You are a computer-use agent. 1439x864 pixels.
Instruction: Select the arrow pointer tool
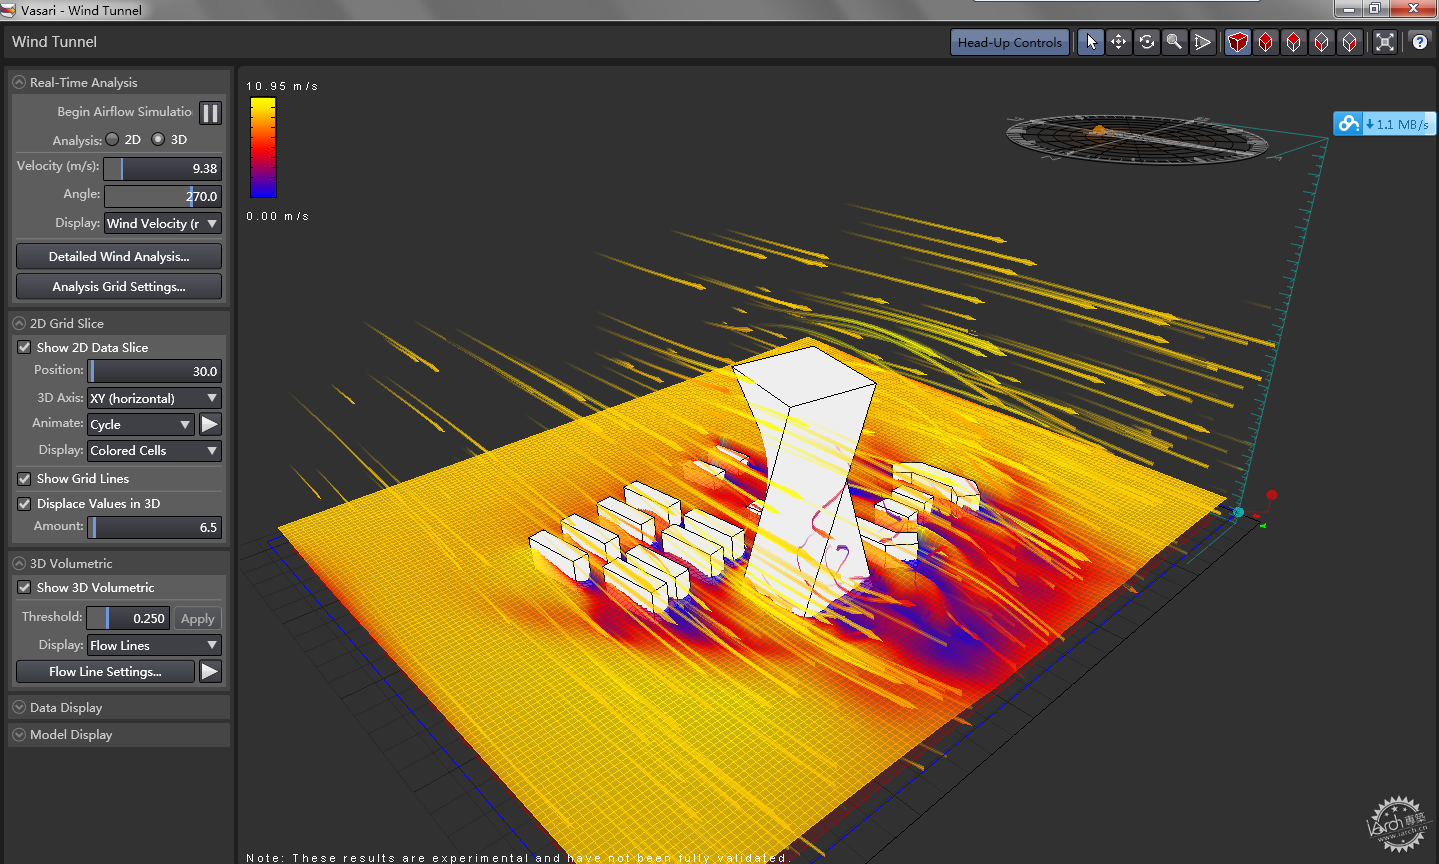[1091, 42]
